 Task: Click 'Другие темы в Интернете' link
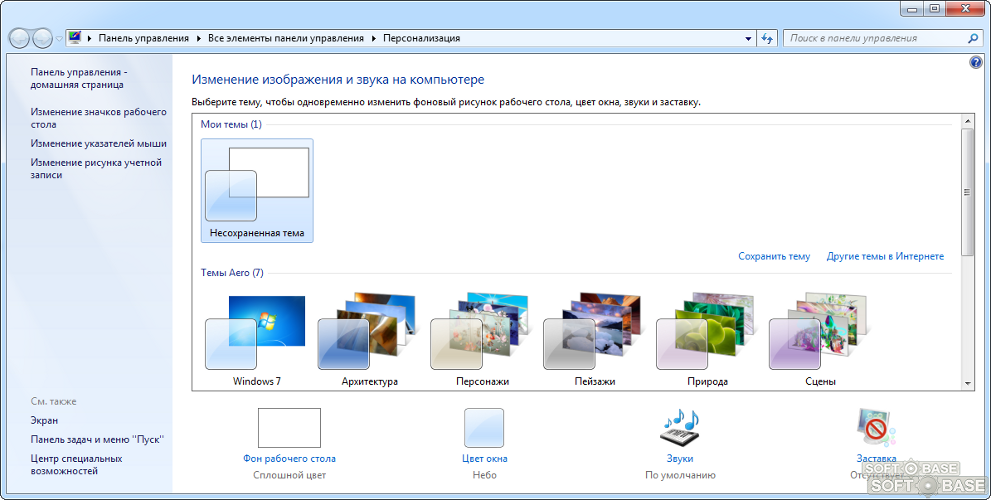885,256
